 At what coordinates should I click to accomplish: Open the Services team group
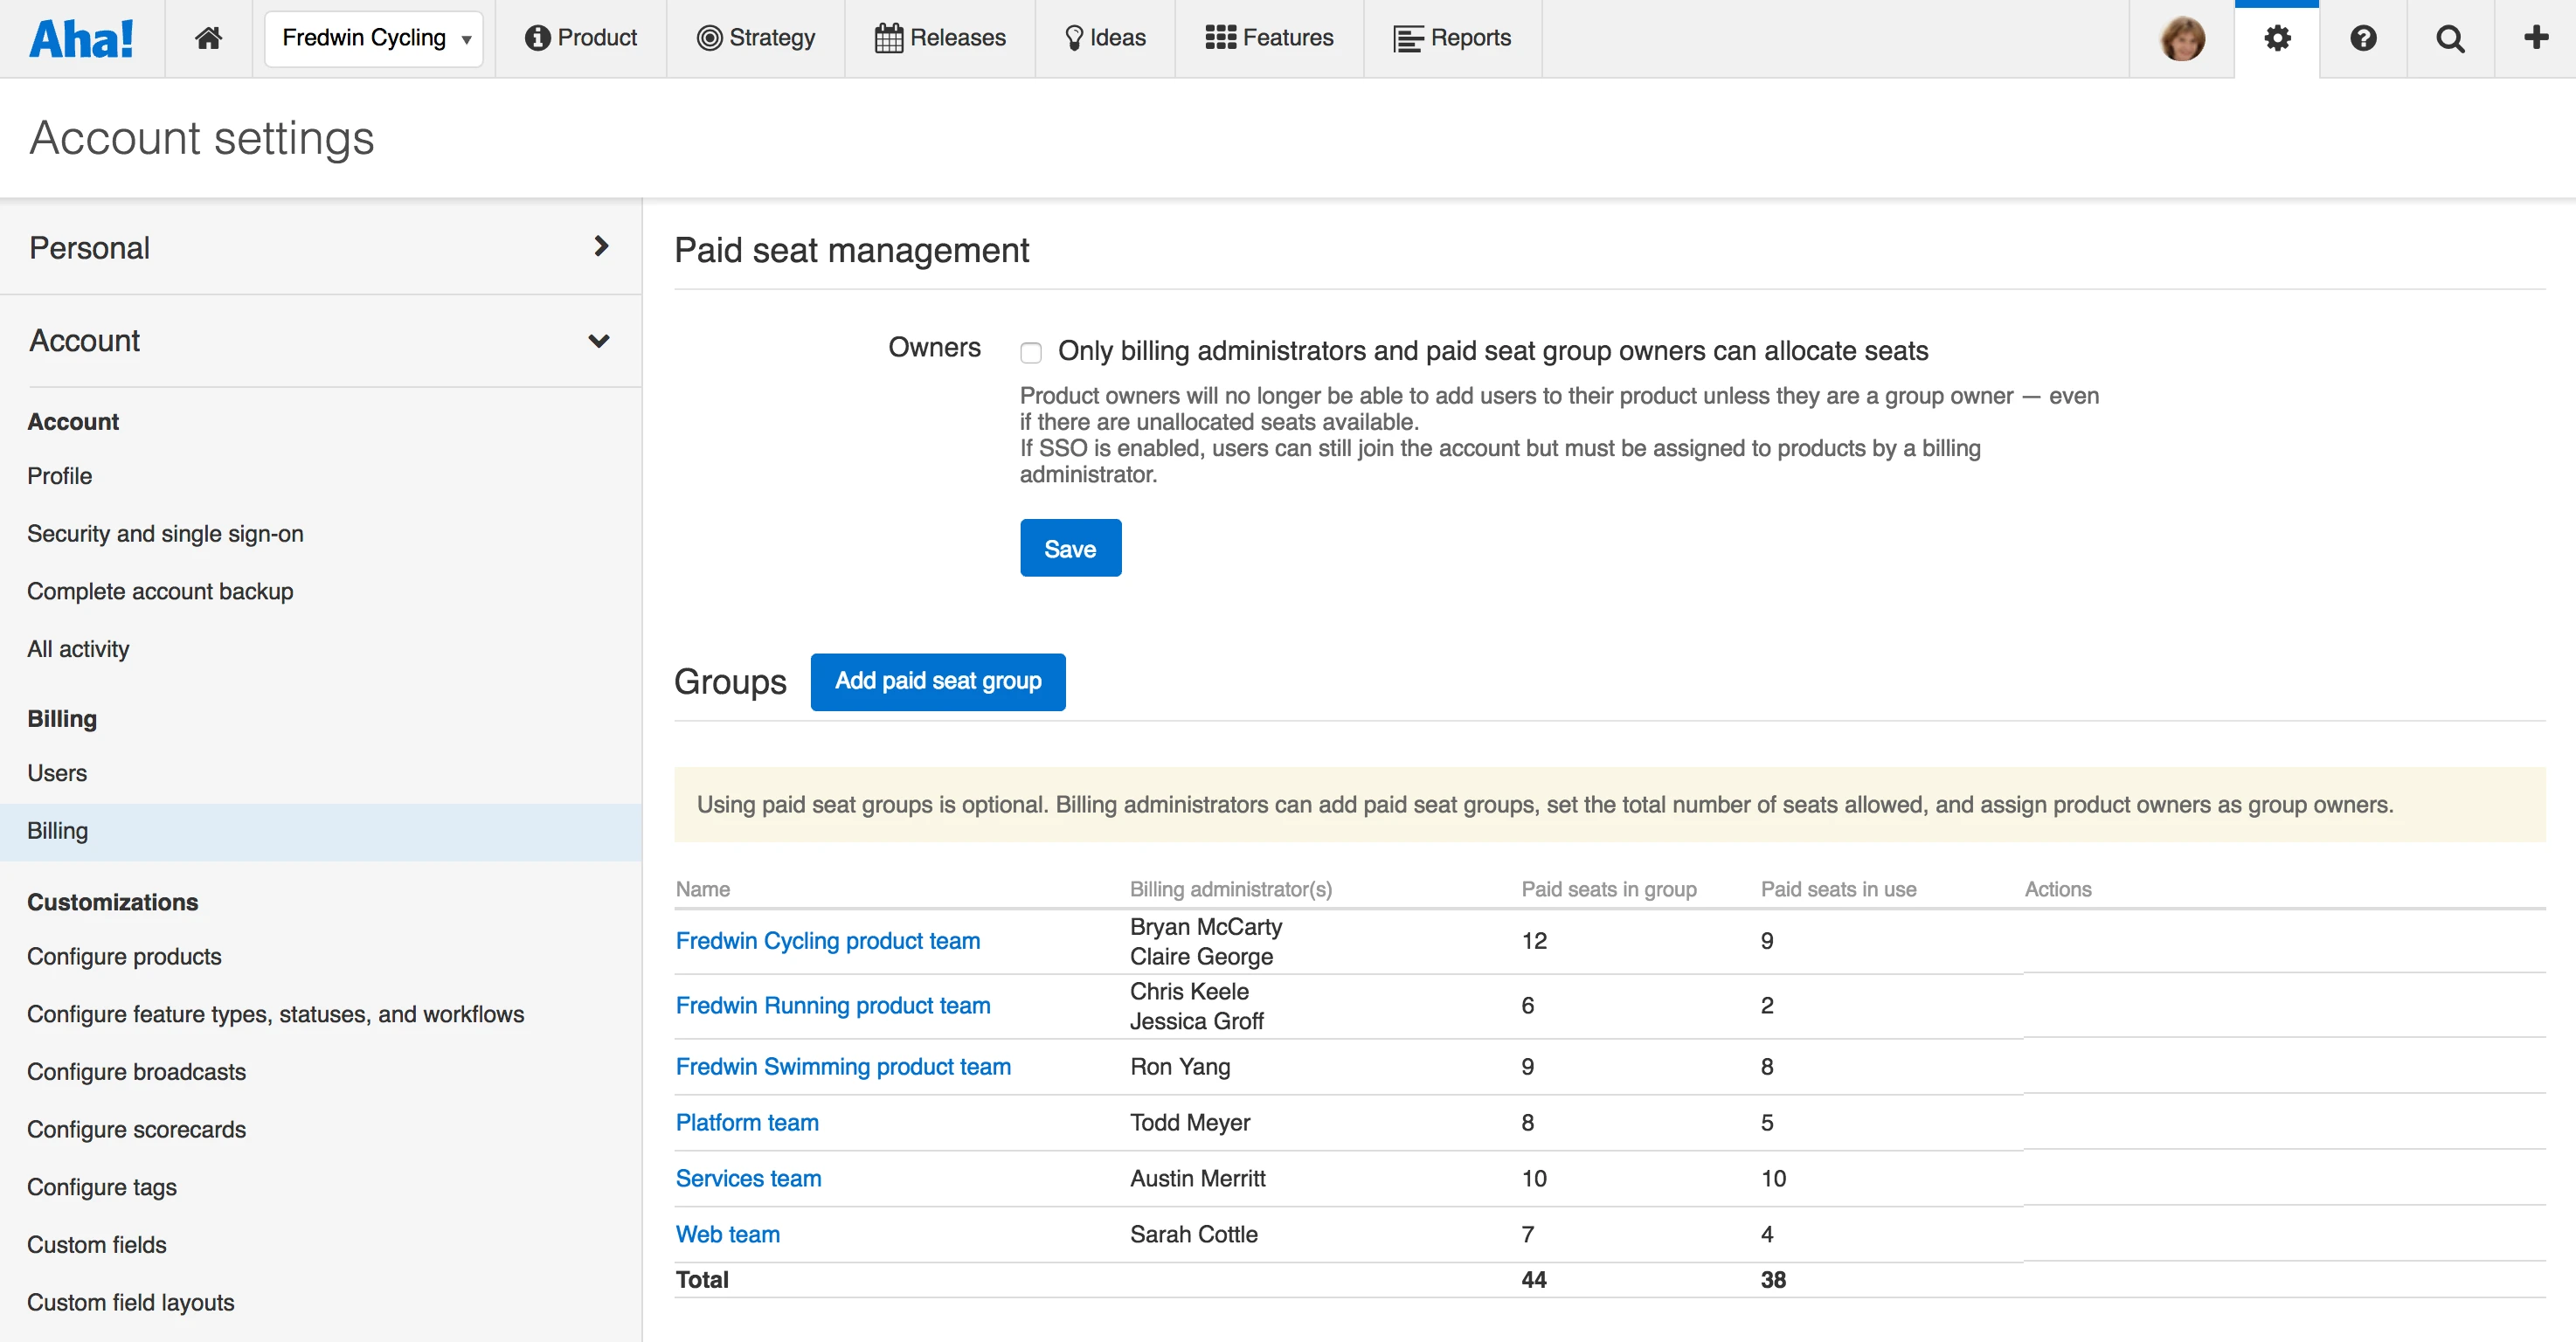(748, 1178)
